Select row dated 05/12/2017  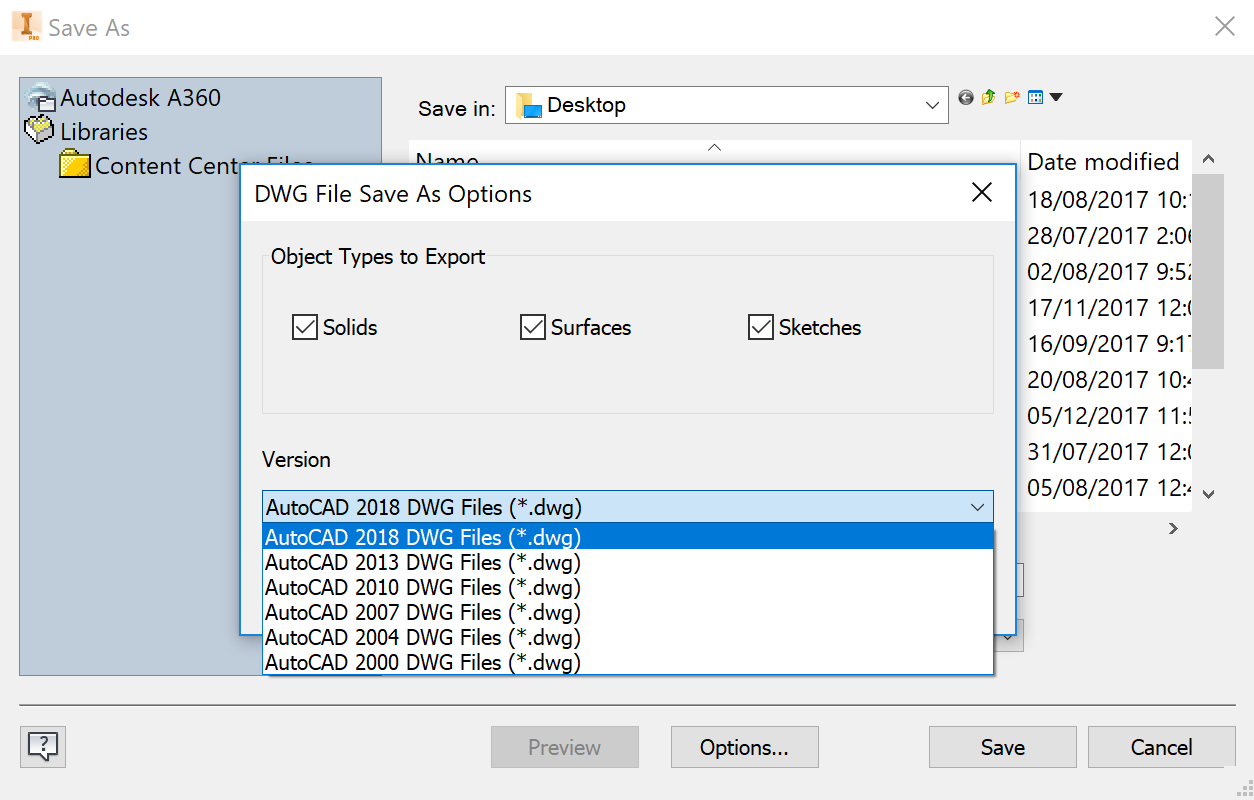(x=1107, y=415)
